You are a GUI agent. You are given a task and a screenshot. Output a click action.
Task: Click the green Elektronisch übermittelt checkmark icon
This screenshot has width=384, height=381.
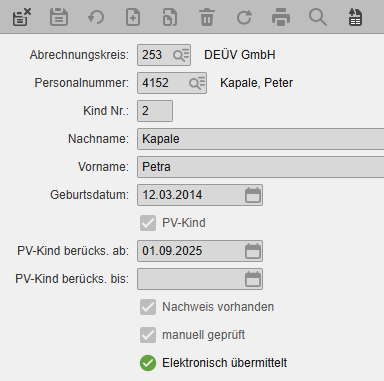pyautogui.click(x=148, y=363)
